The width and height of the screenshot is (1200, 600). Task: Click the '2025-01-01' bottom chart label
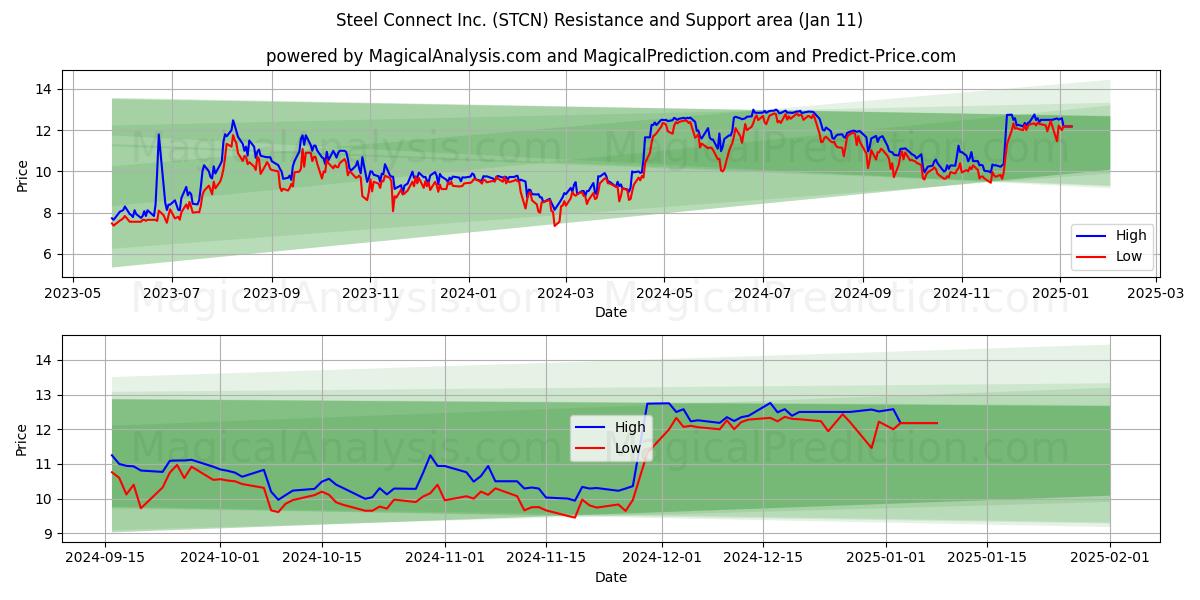pyautogui.click(x=886, y=559)
